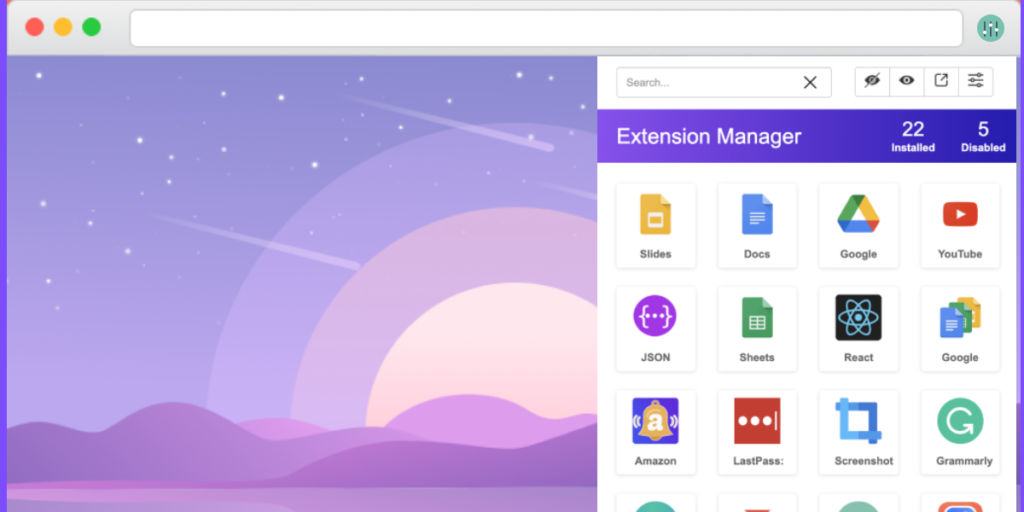Focus the extension Search field

(705, 82)
